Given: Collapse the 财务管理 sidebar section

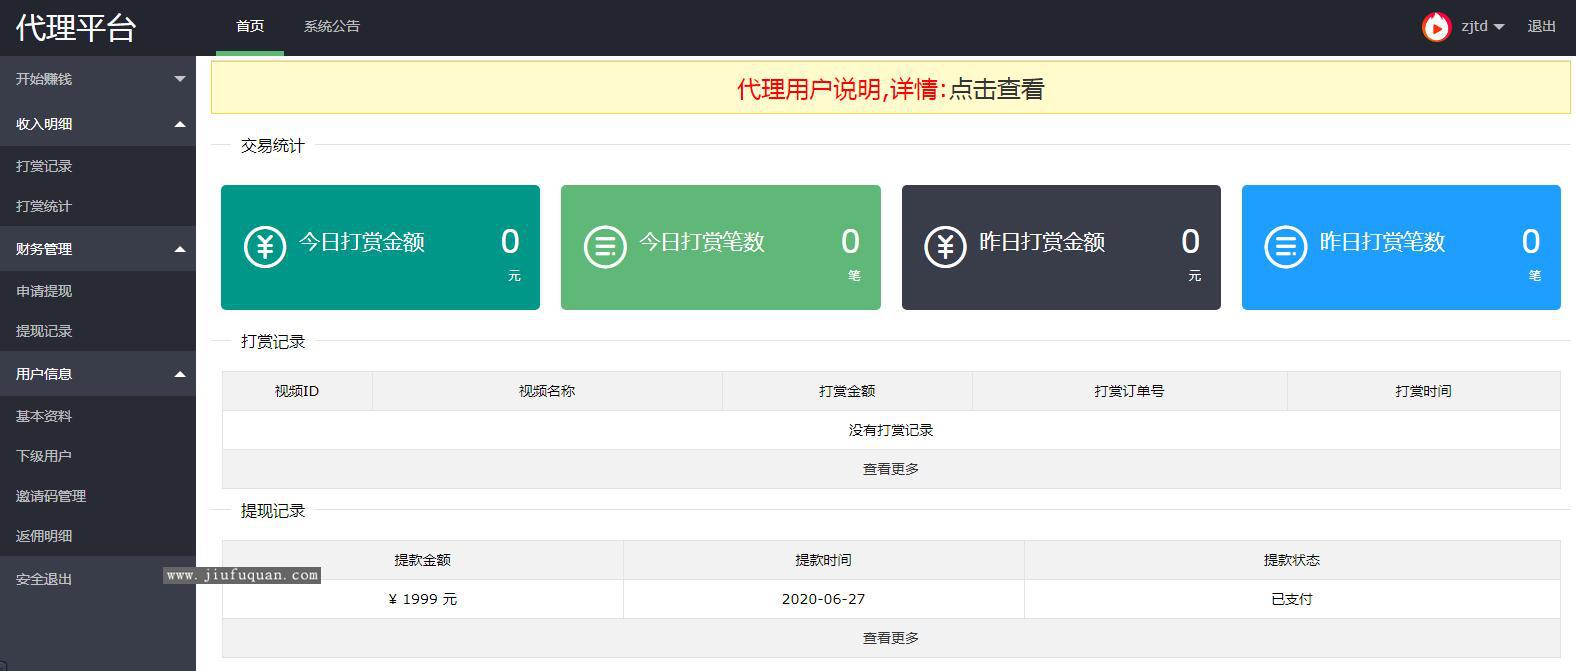Looking at the screenshot, I should (98, 249).
